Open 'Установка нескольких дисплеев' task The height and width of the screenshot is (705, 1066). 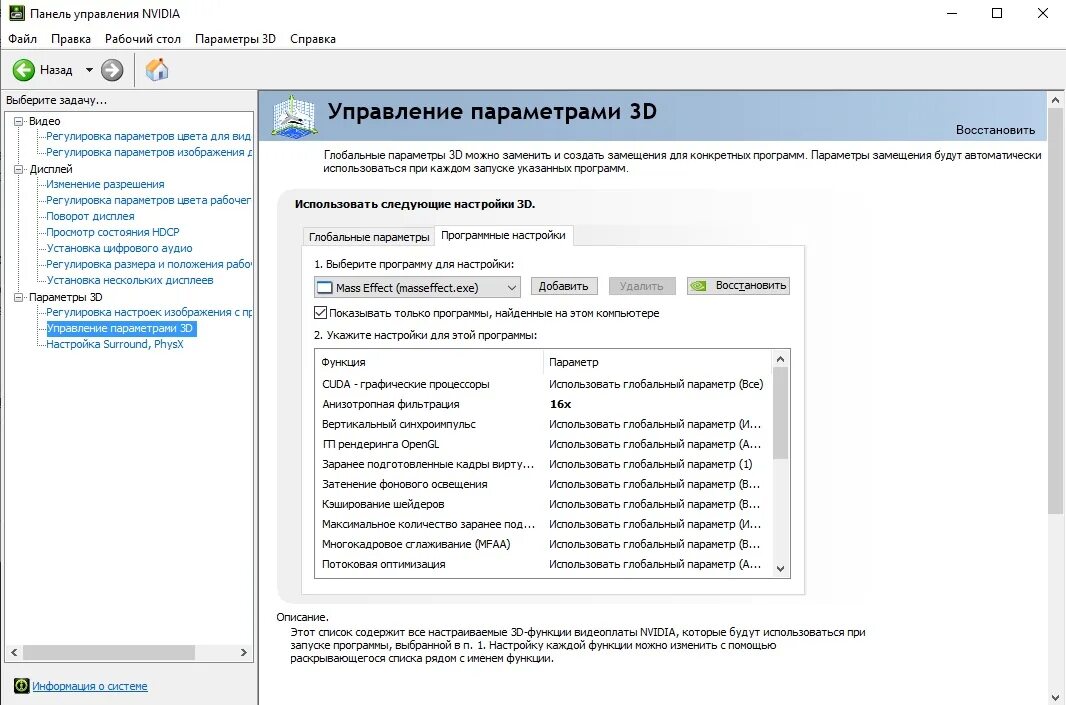click(130, 280)
